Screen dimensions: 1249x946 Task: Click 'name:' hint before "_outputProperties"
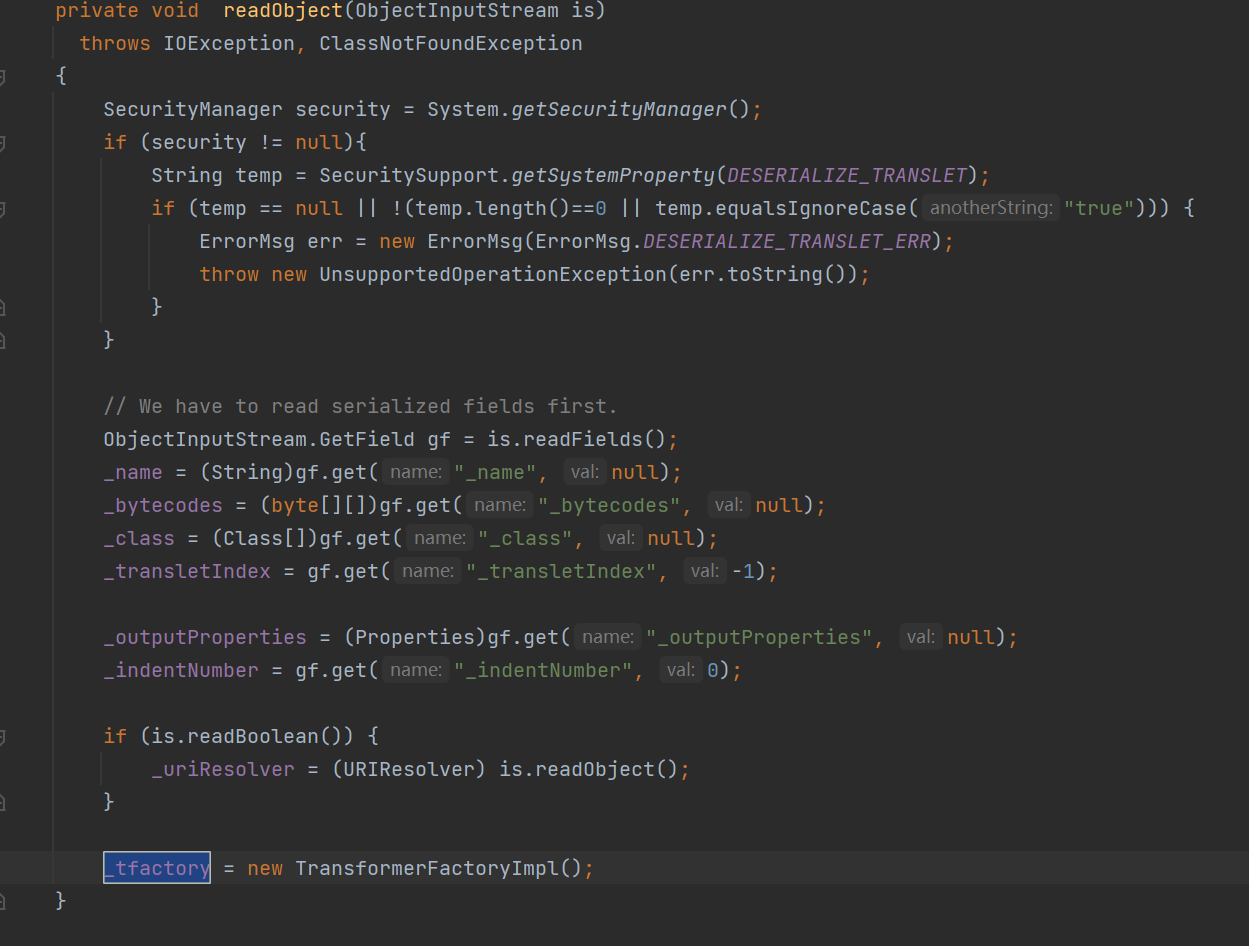point(608,637)
